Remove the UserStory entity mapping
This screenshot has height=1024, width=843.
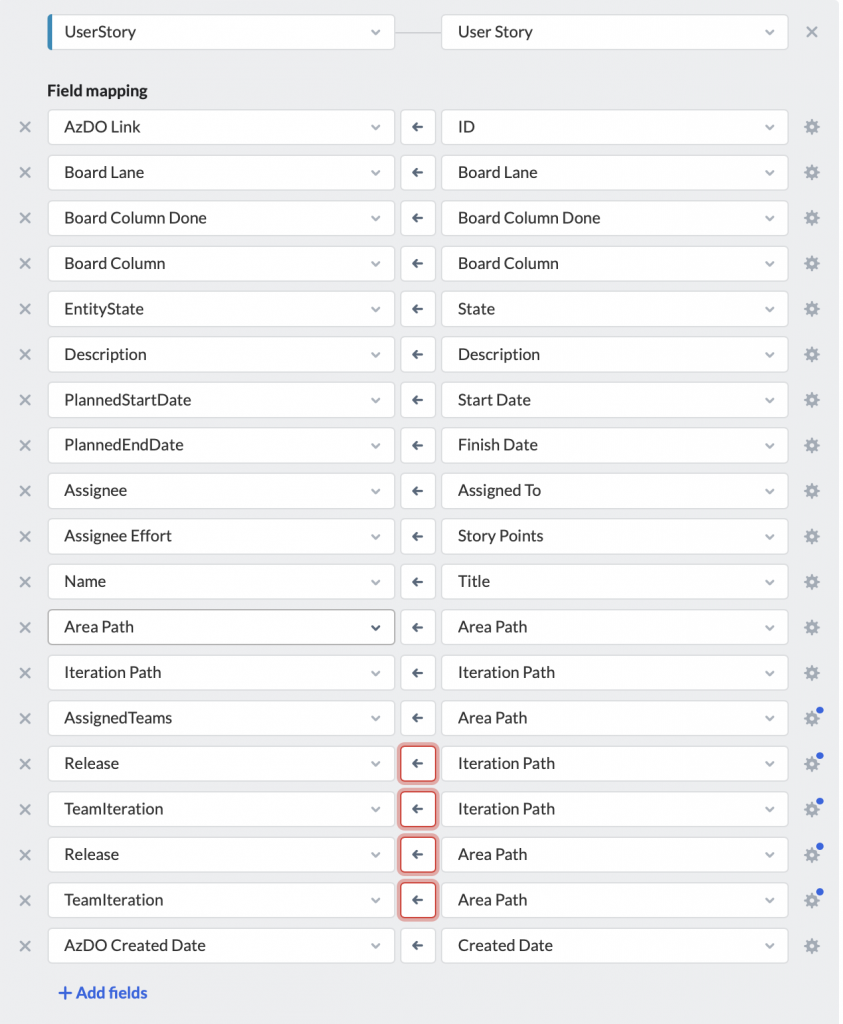(812, 32)
